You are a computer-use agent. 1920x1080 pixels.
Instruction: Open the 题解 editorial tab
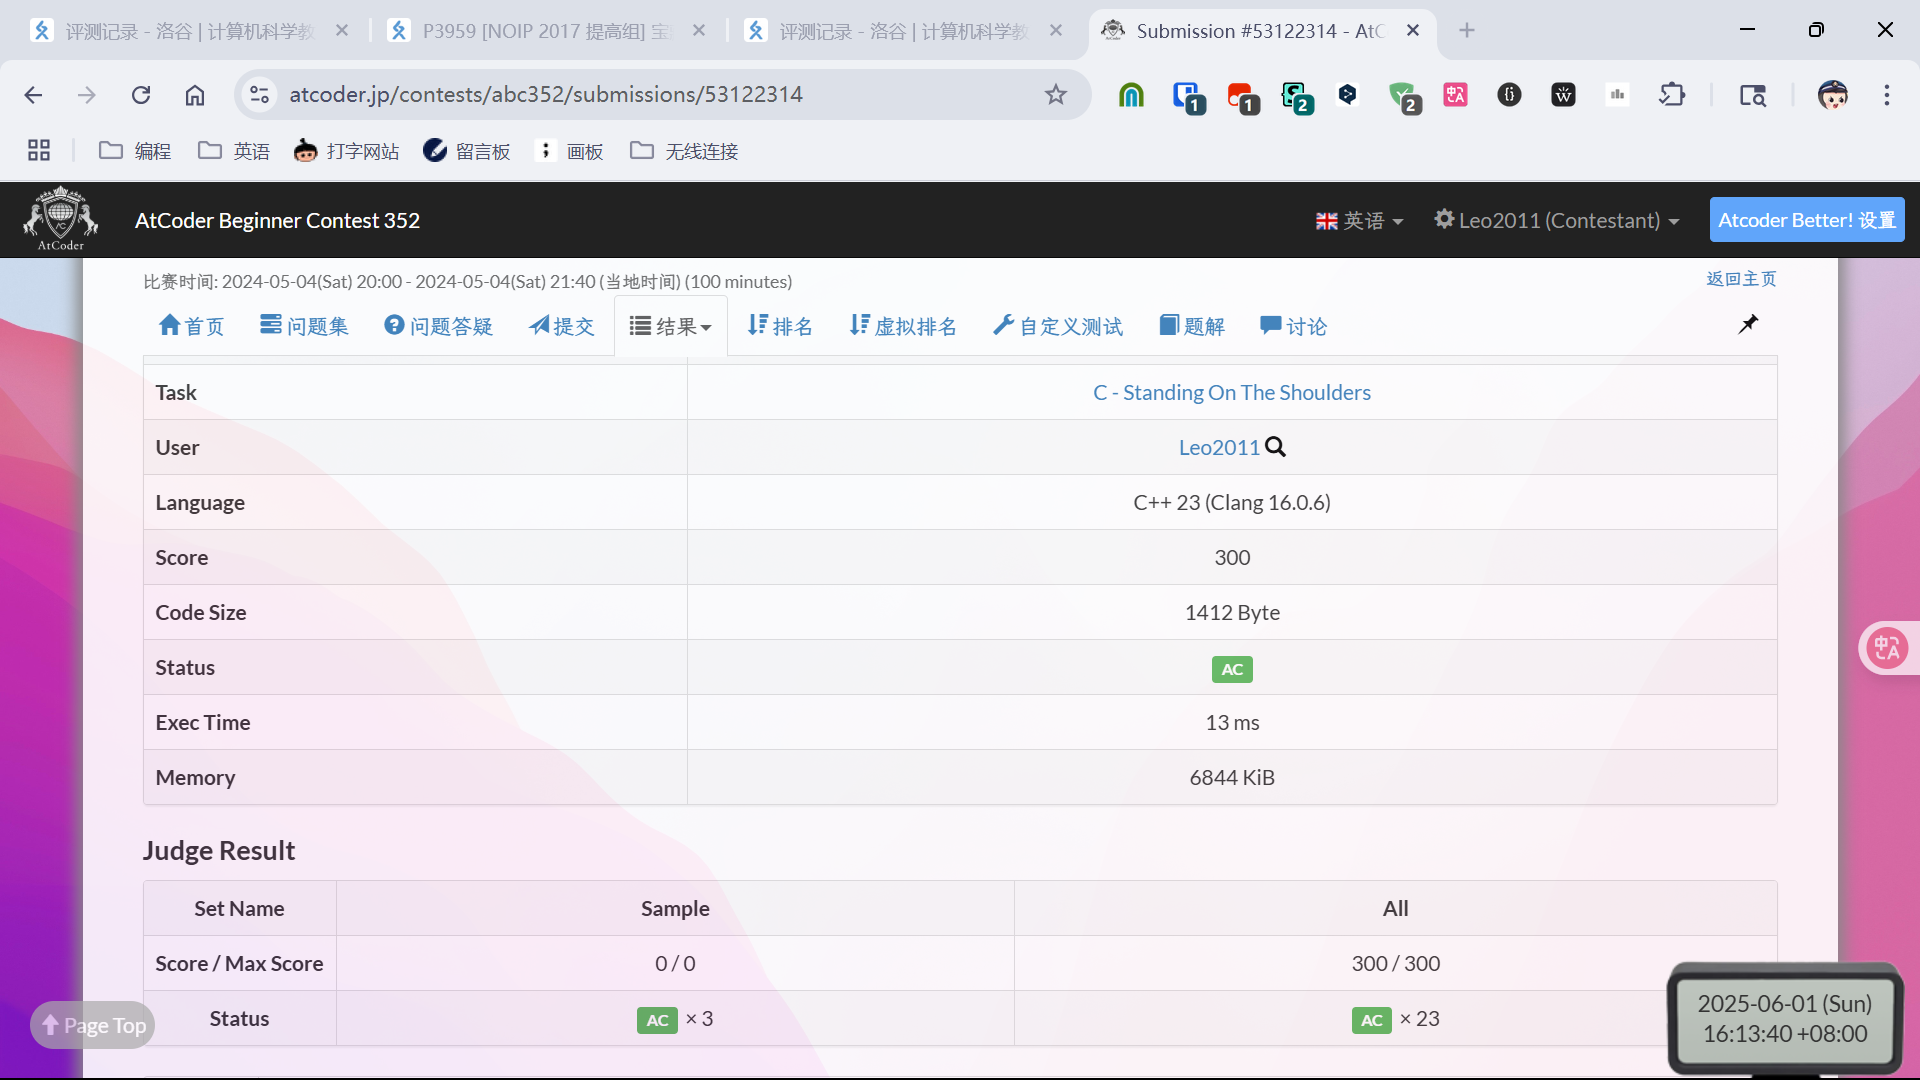1192,326
